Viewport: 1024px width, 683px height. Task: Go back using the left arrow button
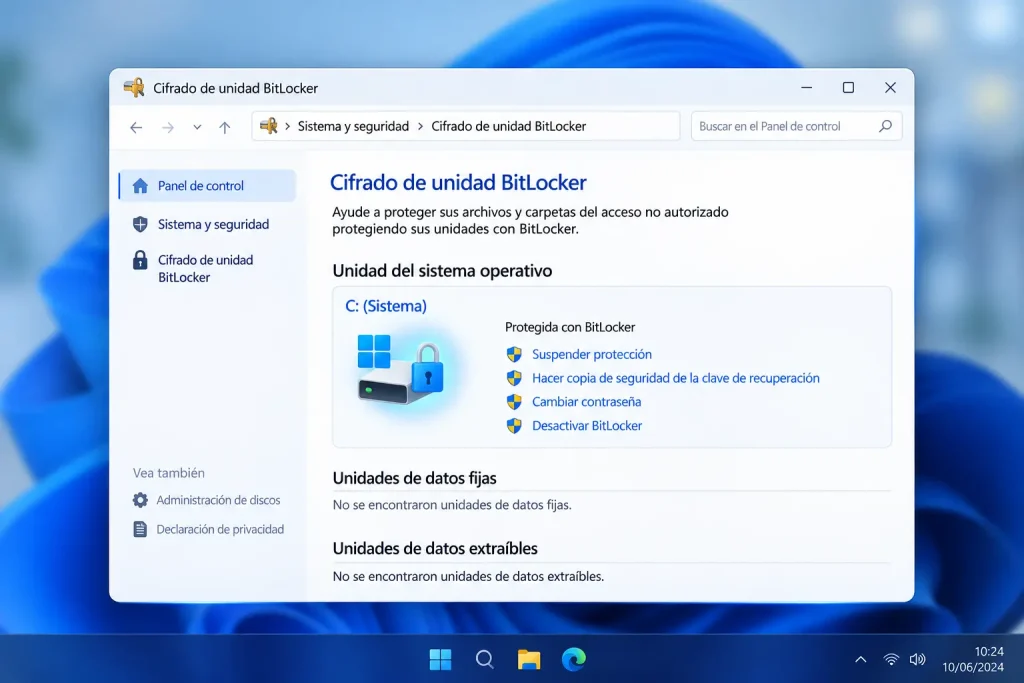(136, 127)
